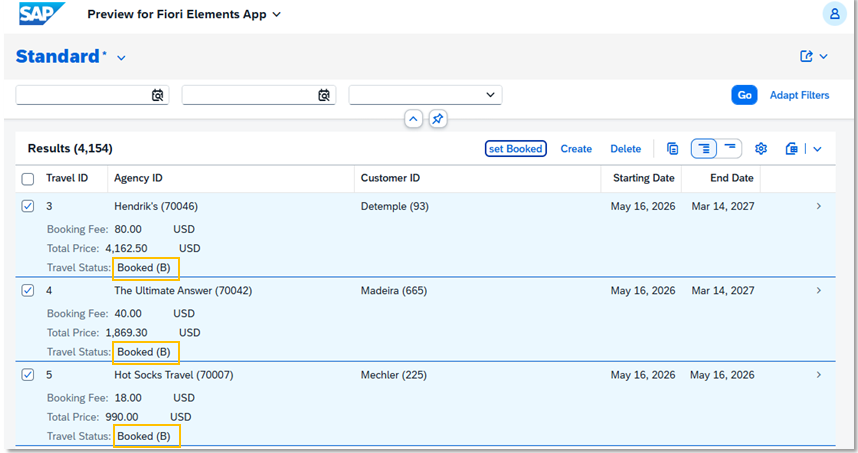Image resolution: width=858 pixels, height=453 pixels.
Task: Navigate into Travel 3 row arrow
Action: click(819, 206)
